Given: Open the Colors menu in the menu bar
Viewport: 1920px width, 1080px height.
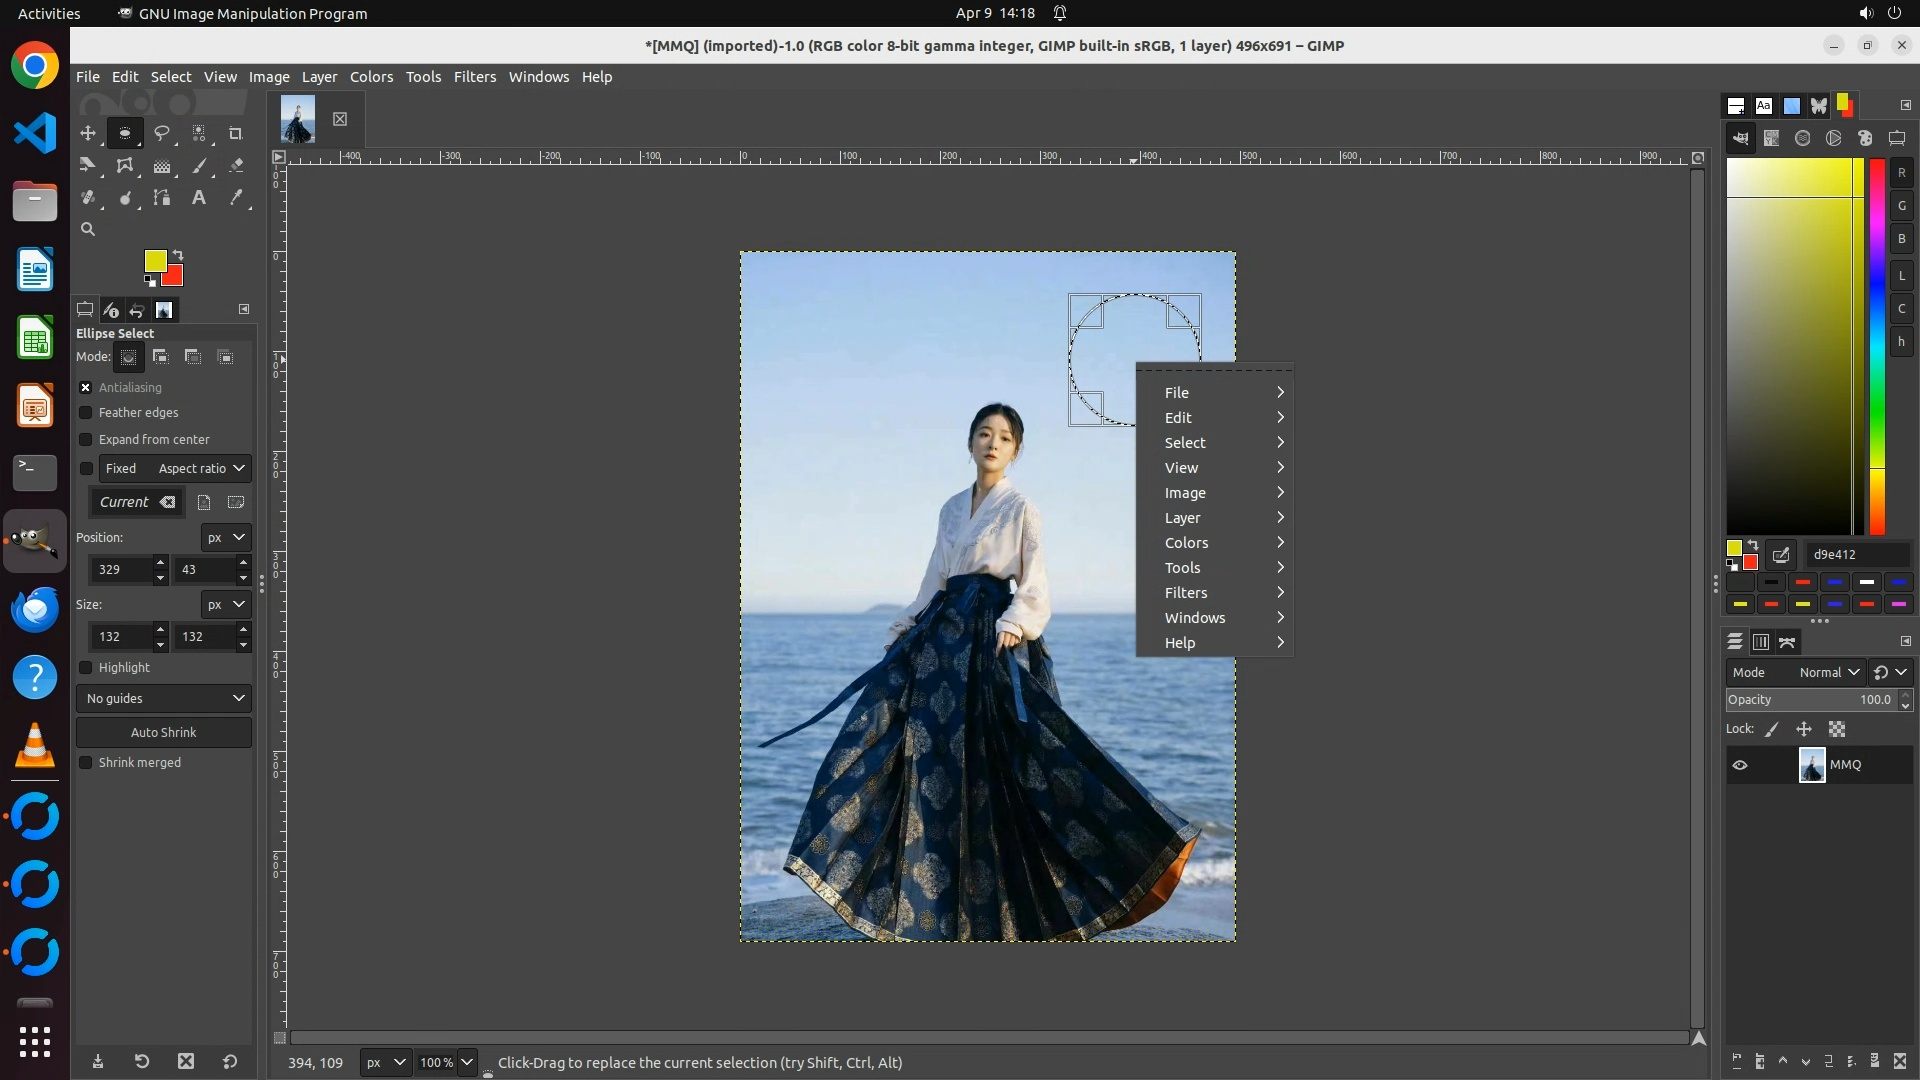Looking at the screenshot, I should click(x=371, y=77).
